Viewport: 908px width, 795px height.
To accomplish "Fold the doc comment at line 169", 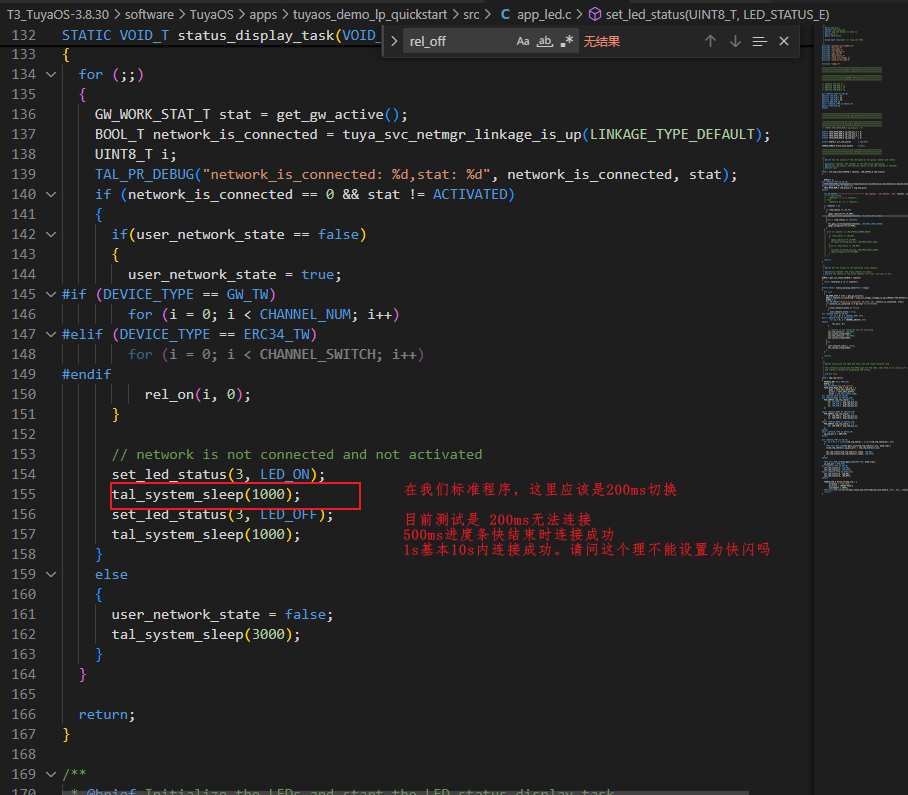I will click(51, 774).
